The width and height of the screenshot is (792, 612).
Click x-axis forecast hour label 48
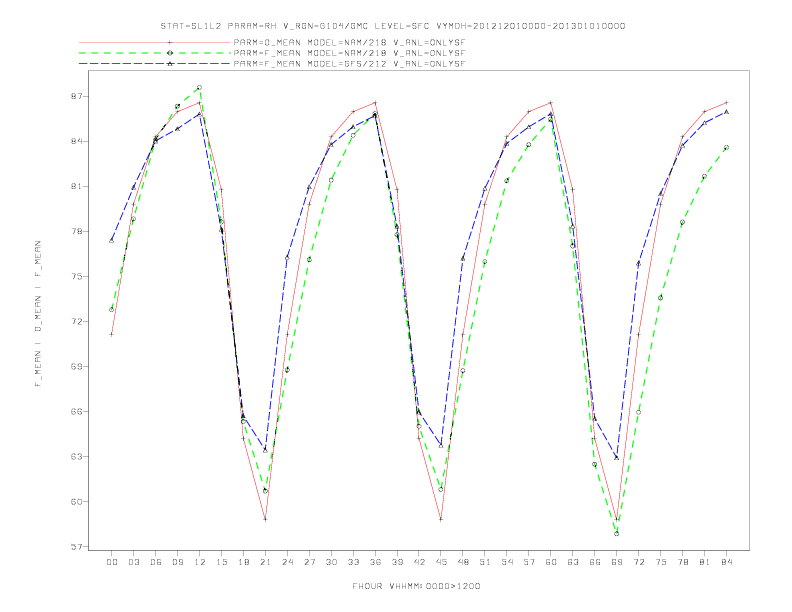463,562
